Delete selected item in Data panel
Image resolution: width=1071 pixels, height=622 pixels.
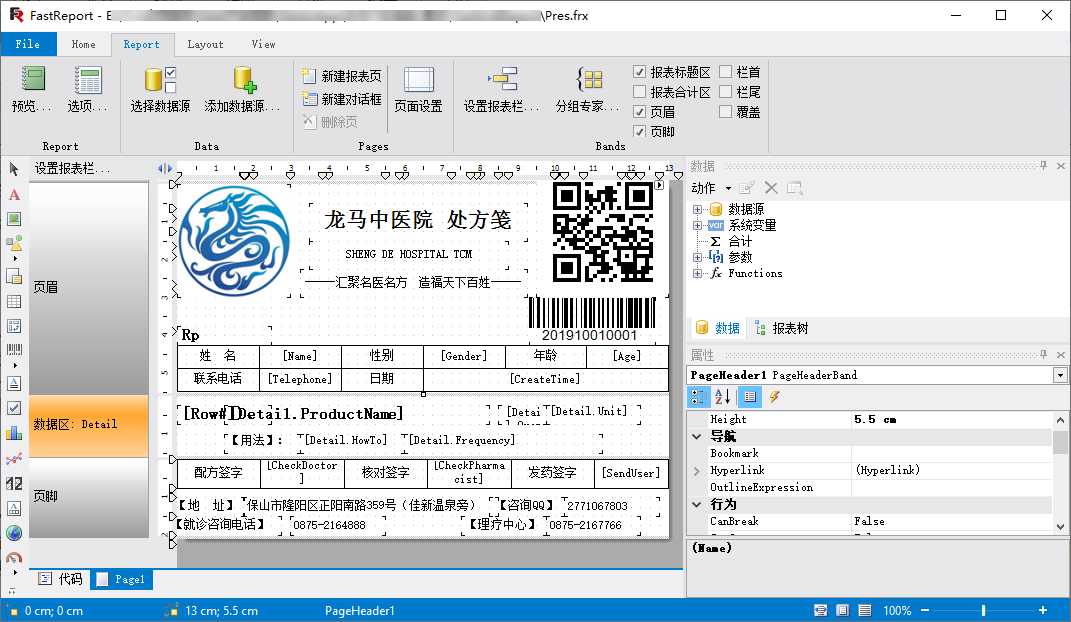coord(771,188)
